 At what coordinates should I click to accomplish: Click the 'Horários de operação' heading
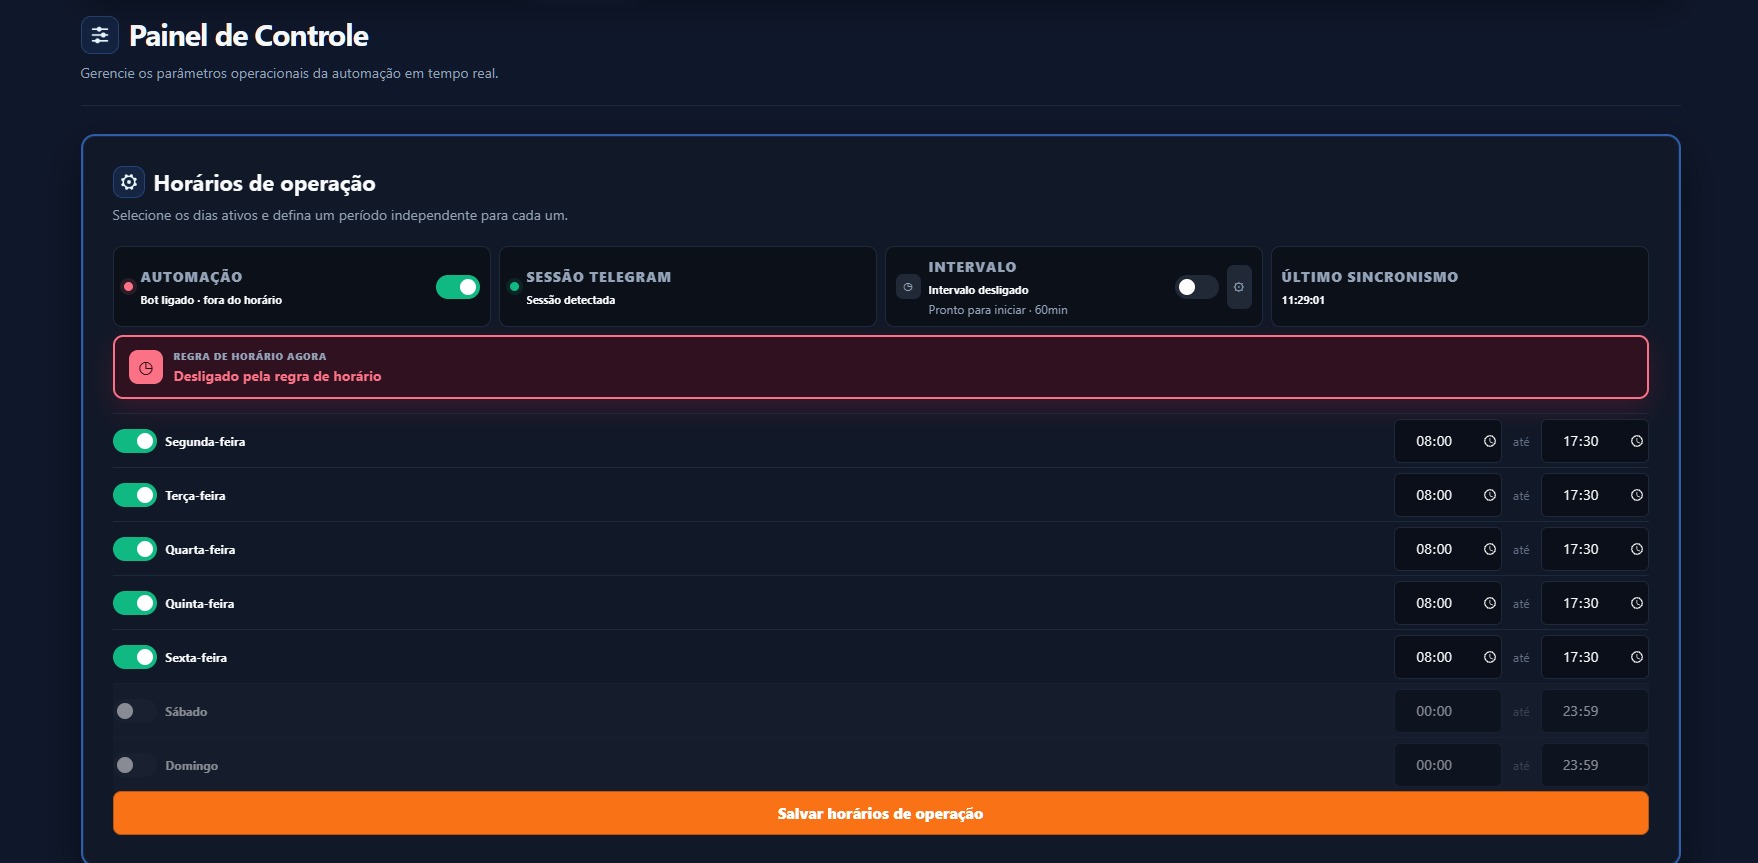[264, 183]
